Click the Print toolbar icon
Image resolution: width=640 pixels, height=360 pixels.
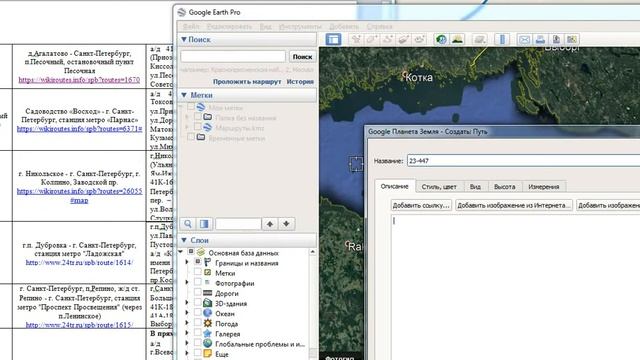point(540,39)
